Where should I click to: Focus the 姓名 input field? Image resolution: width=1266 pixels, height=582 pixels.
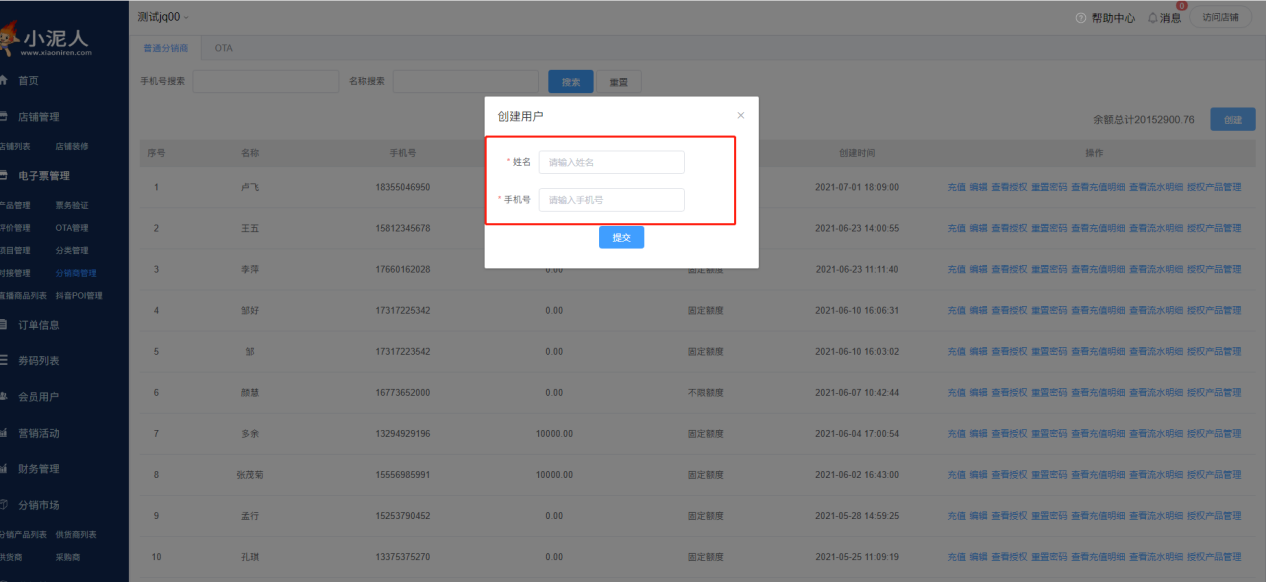tap(611, 162)
